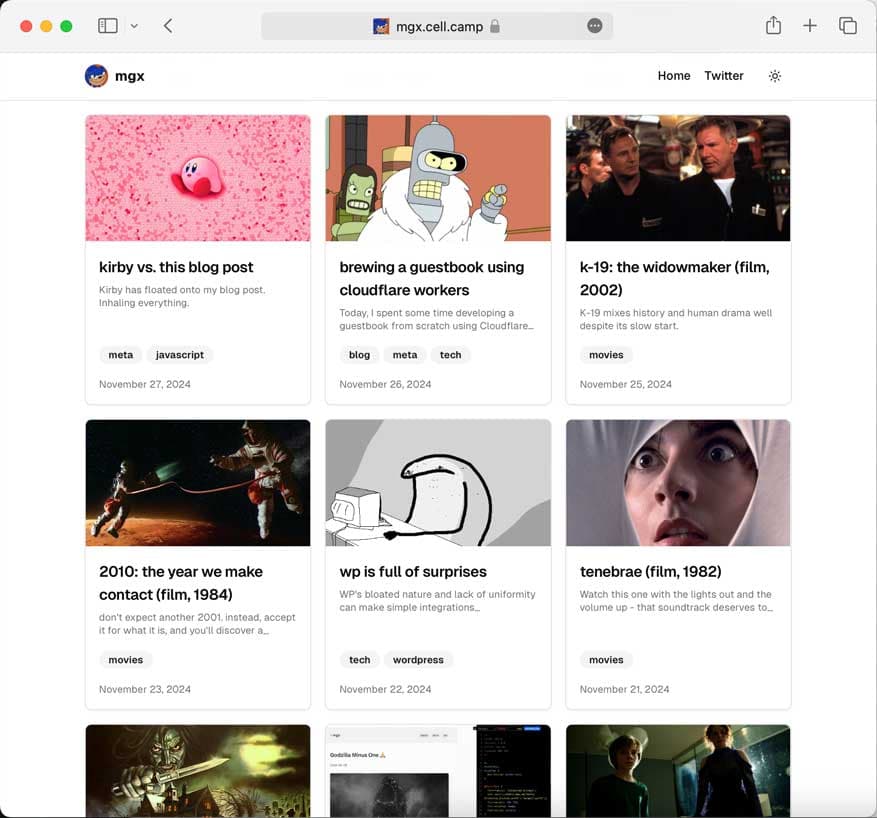
Task: Navigate back using the back arrow
Action: [x=168, y=24]
